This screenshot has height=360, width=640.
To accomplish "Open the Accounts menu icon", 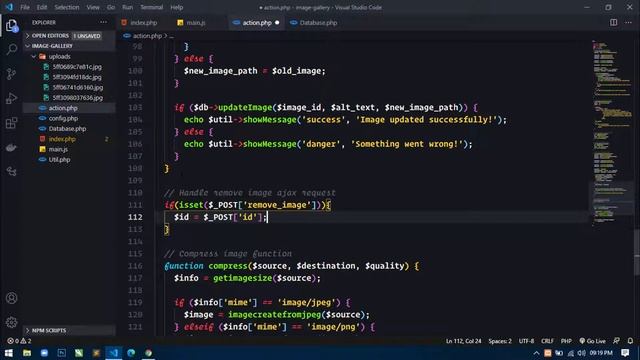I will coord(11,298).
